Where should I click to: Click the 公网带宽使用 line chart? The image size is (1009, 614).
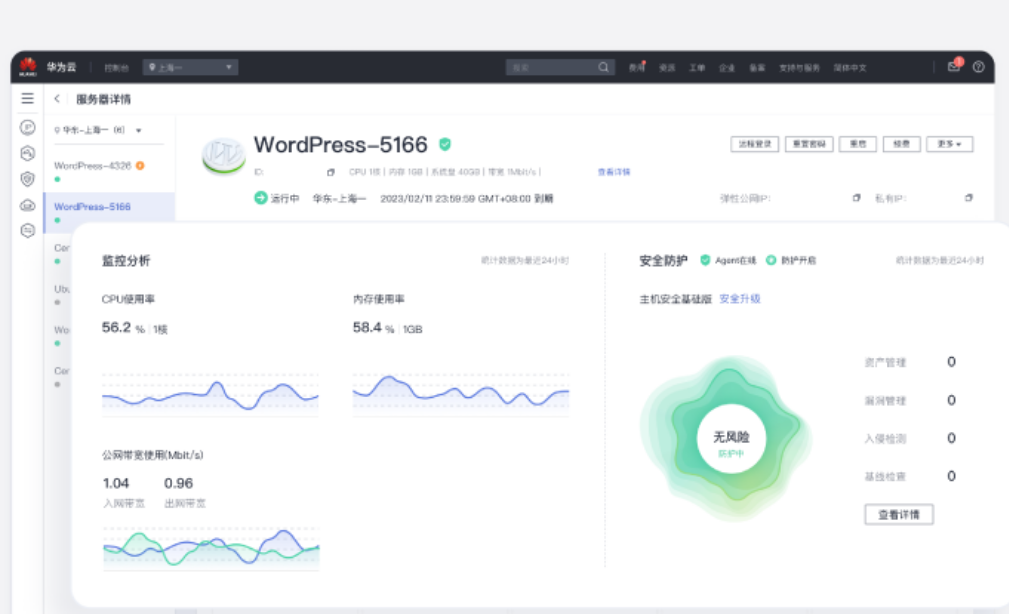(211, 548)
